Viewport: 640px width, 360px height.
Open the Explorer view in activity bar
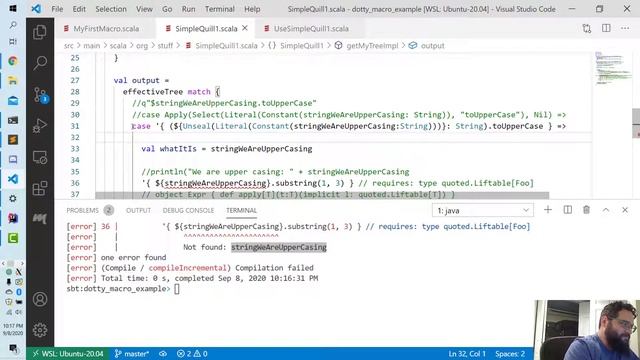pyautogui.click(x=40, y=32)
